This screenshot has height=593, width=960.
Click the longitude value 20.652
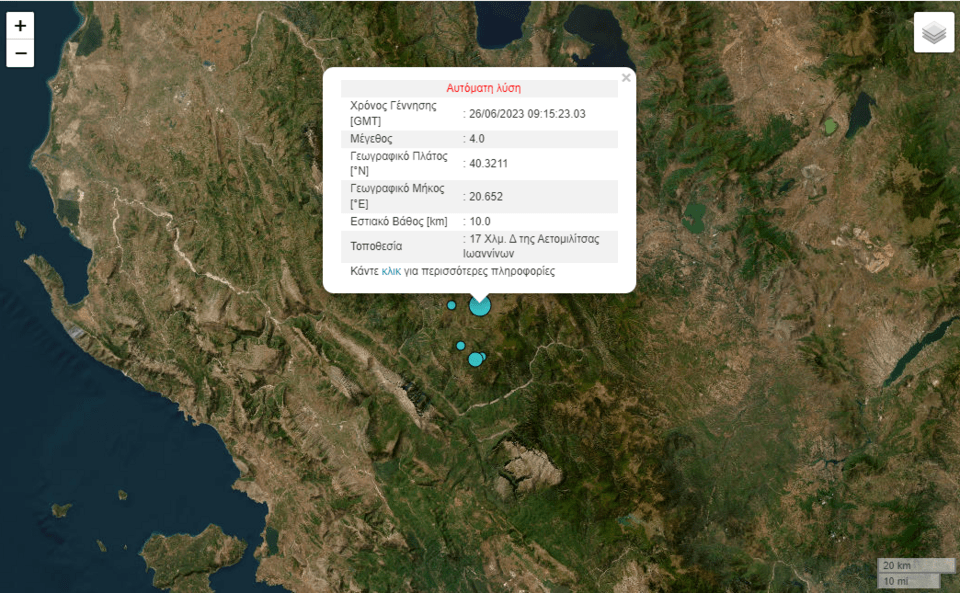click(486, 196)
